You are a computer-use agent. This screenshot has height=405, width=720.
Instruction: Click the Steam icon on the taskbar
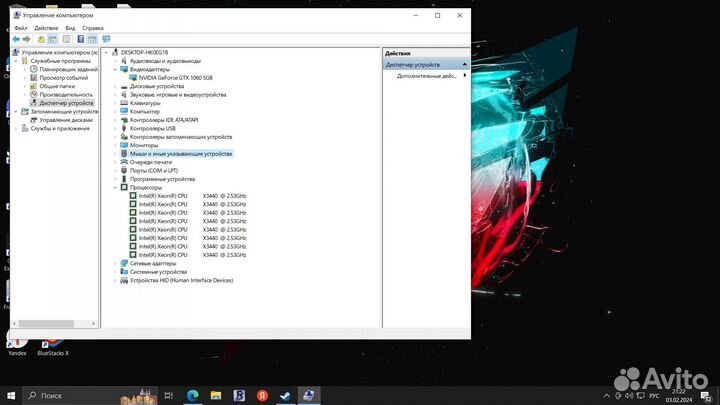pyautogui.click(x=285, y=395)
